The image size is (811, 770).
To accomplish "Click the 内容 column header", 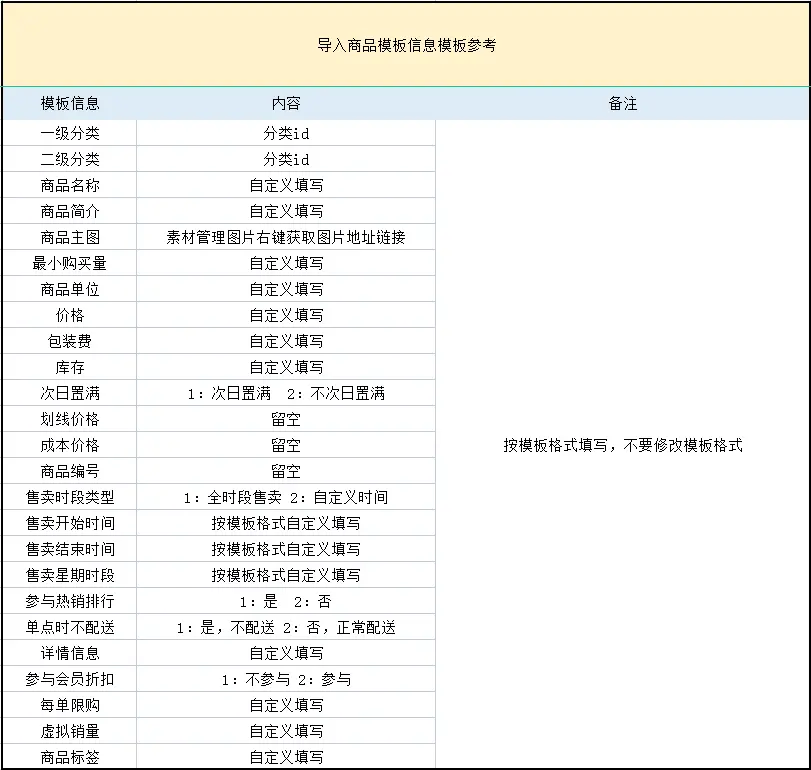I will click(x=286, y=103).
